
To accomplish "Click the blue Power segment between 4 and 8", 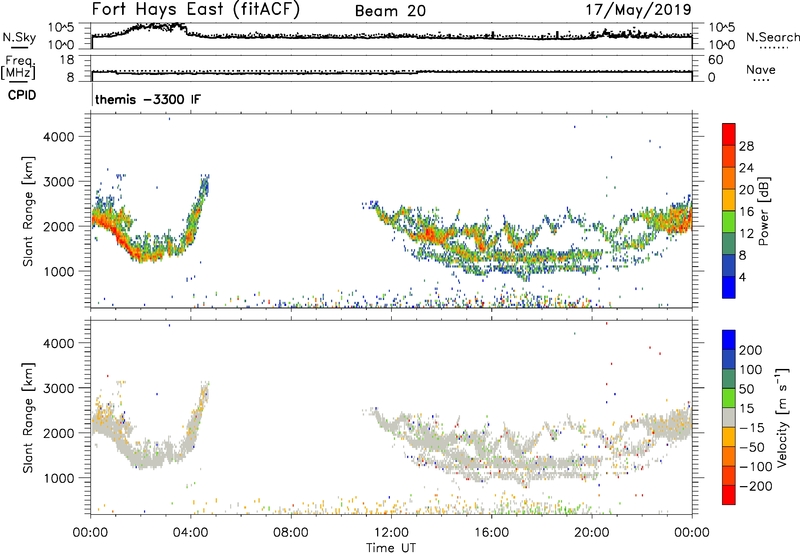I will [x=729, y=266].
